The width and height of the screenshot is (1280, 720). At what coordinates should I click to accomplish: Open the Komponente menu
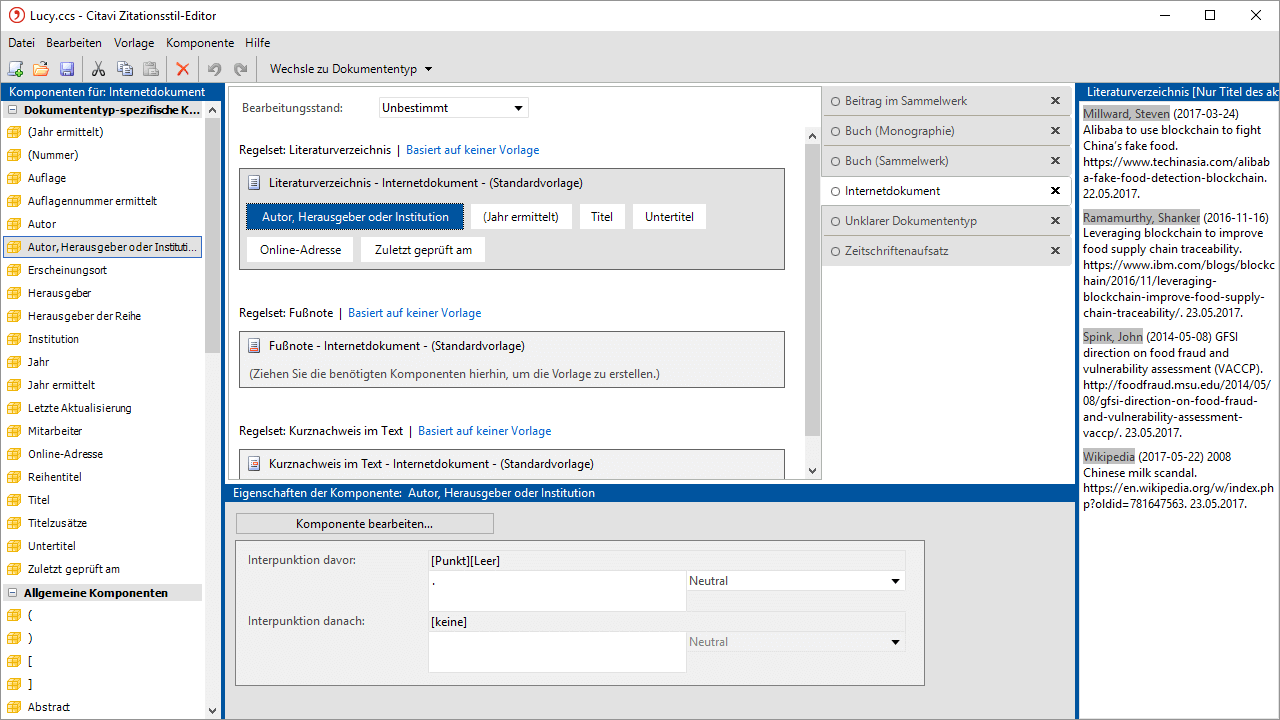coord(200,43)
